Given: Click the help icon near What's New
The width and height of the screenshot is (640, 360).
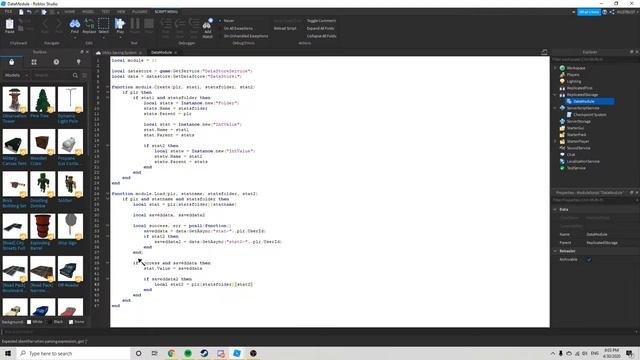Looking at the screenshot, I should pos(604,12).
